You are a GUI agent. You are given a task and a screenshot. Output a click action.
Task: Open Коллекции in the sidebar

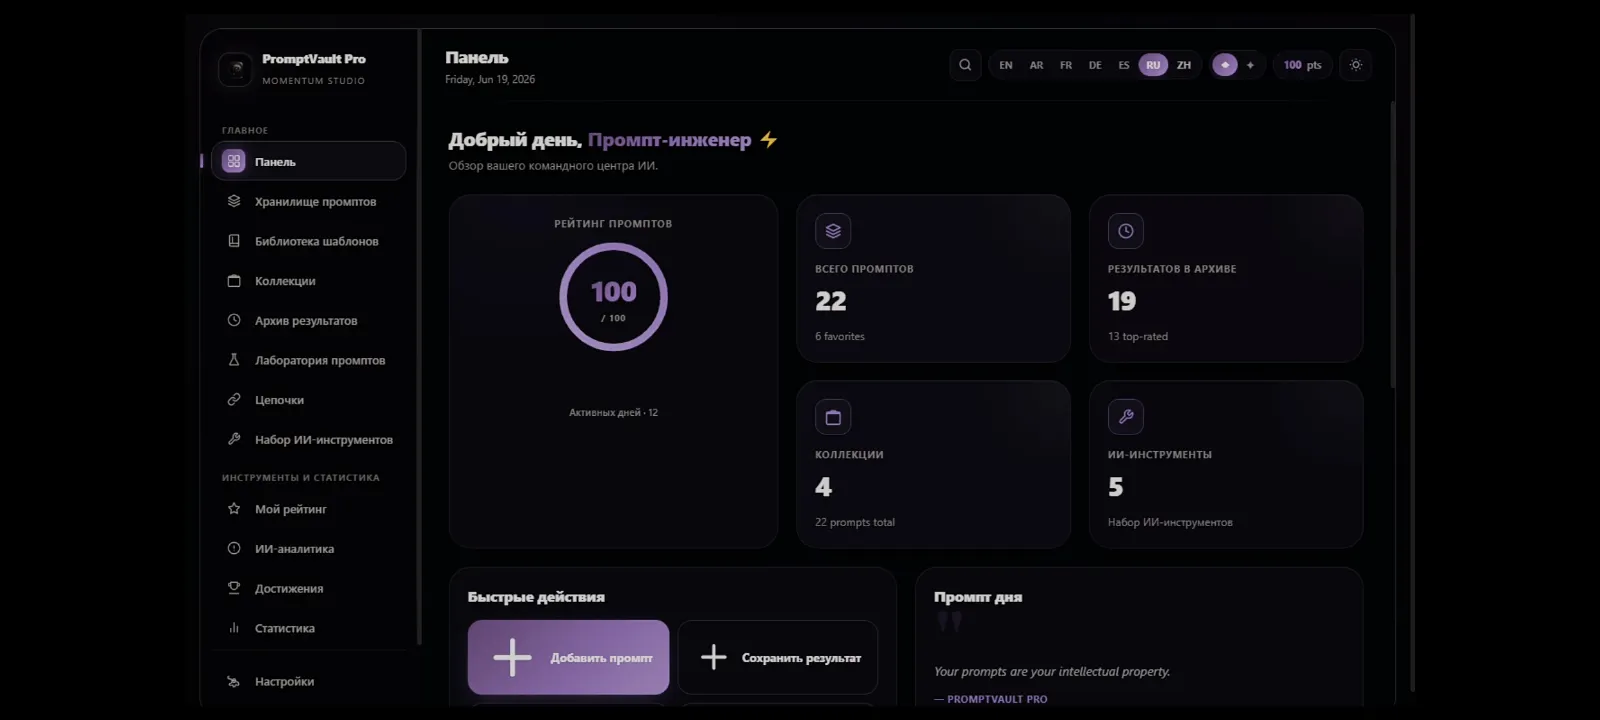[309, 281]
